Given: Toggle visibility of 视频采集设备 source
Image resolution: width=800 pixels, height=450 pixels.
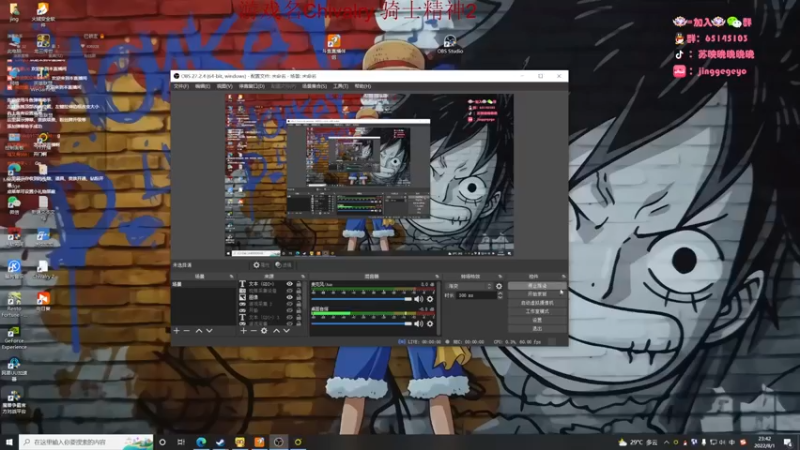Looking at the screenshot, I should pos(289,290).
